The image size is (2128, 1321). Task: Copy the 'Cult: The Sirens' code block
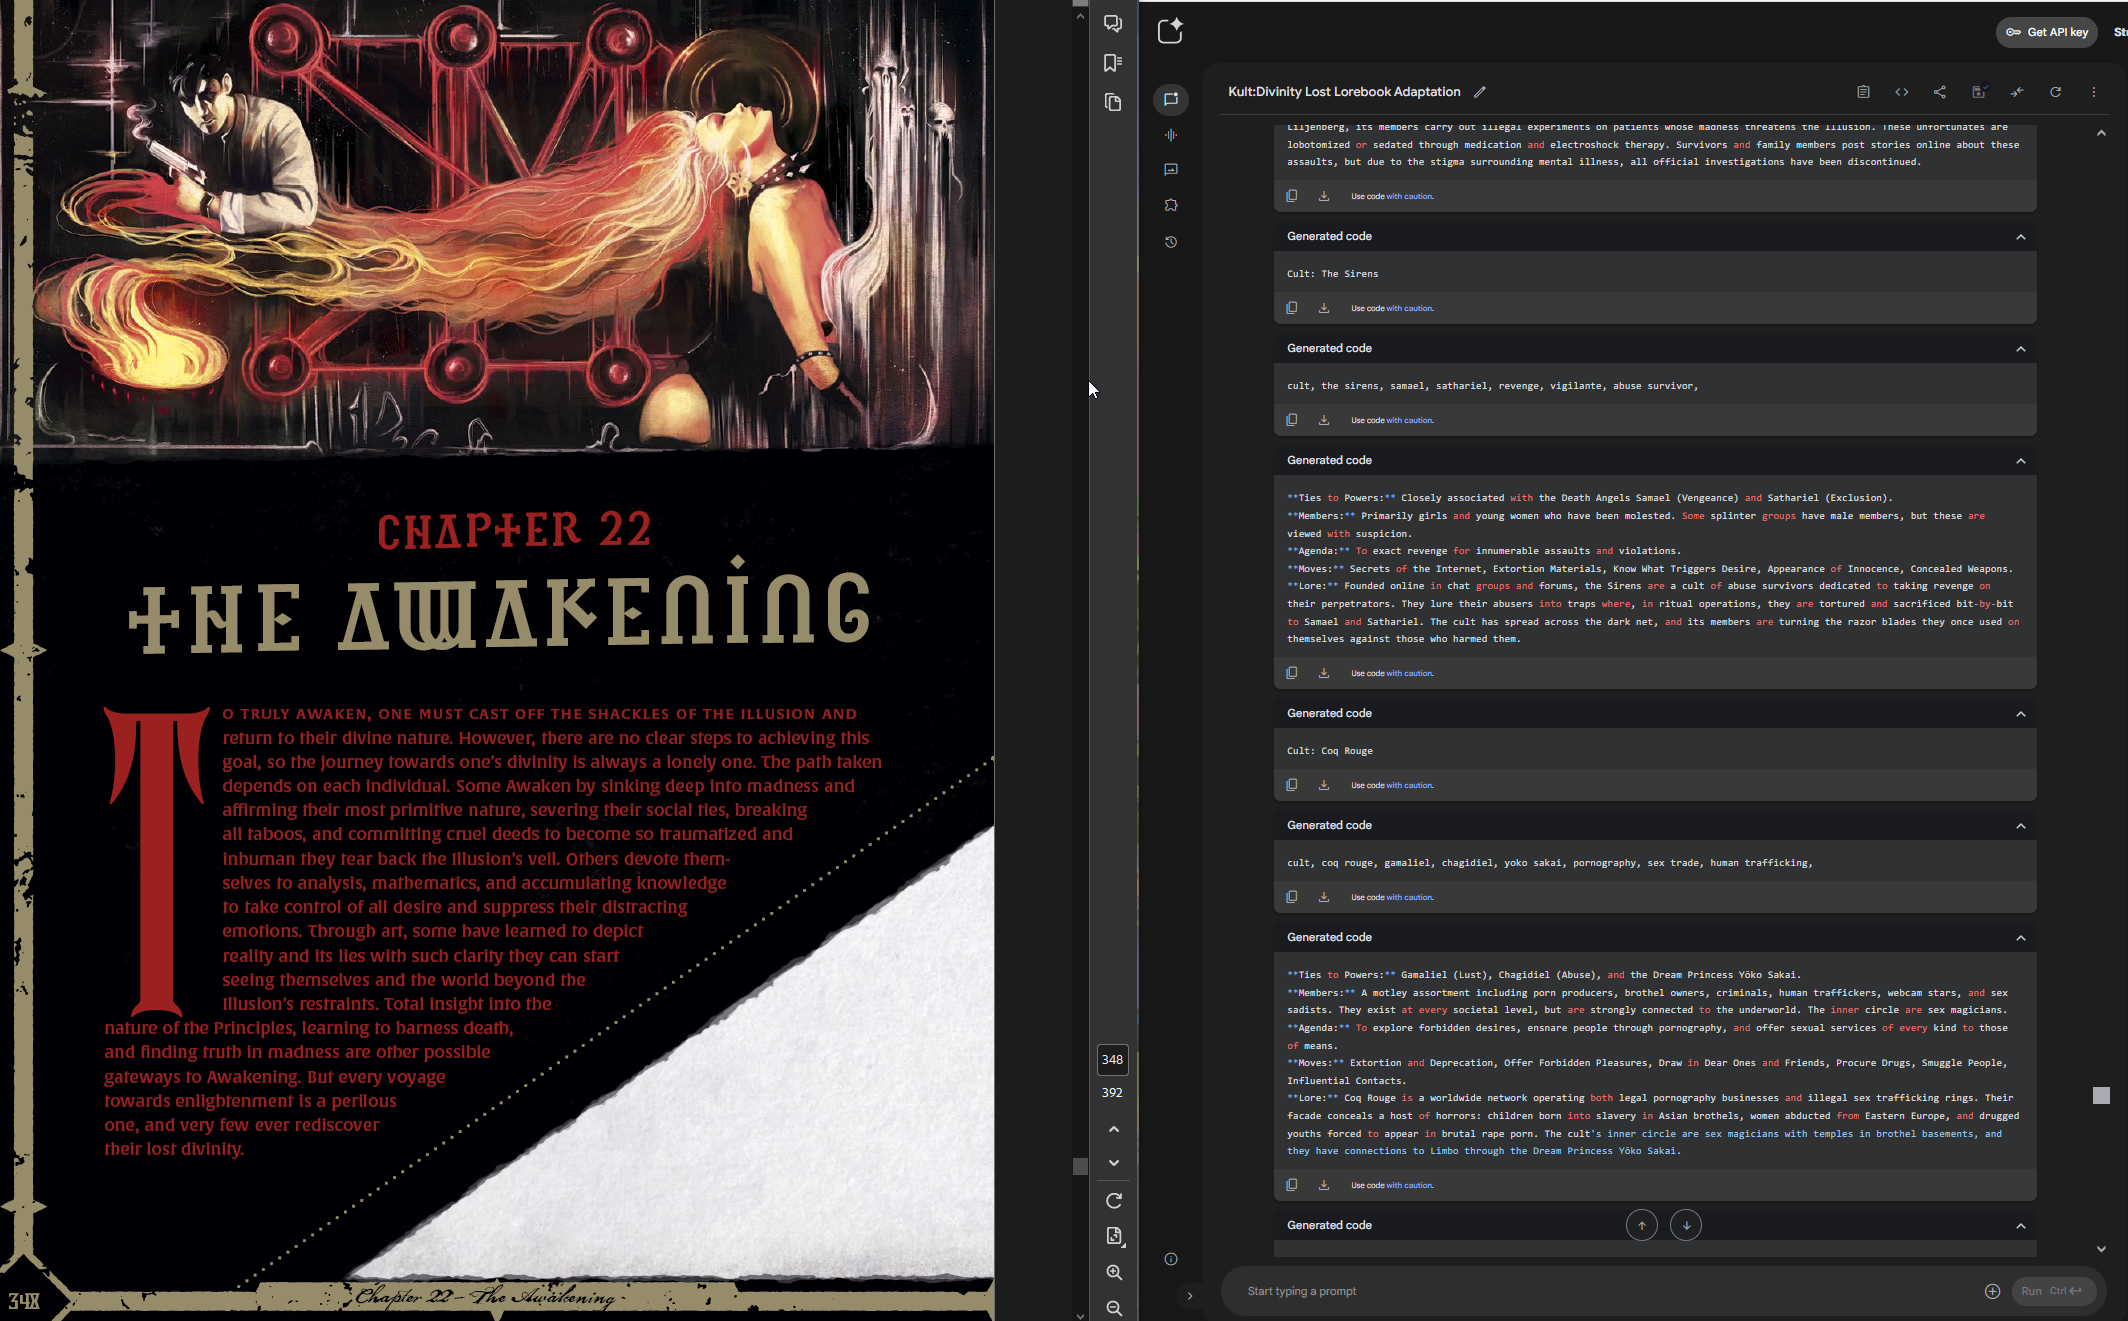[x=1292, y=308]
